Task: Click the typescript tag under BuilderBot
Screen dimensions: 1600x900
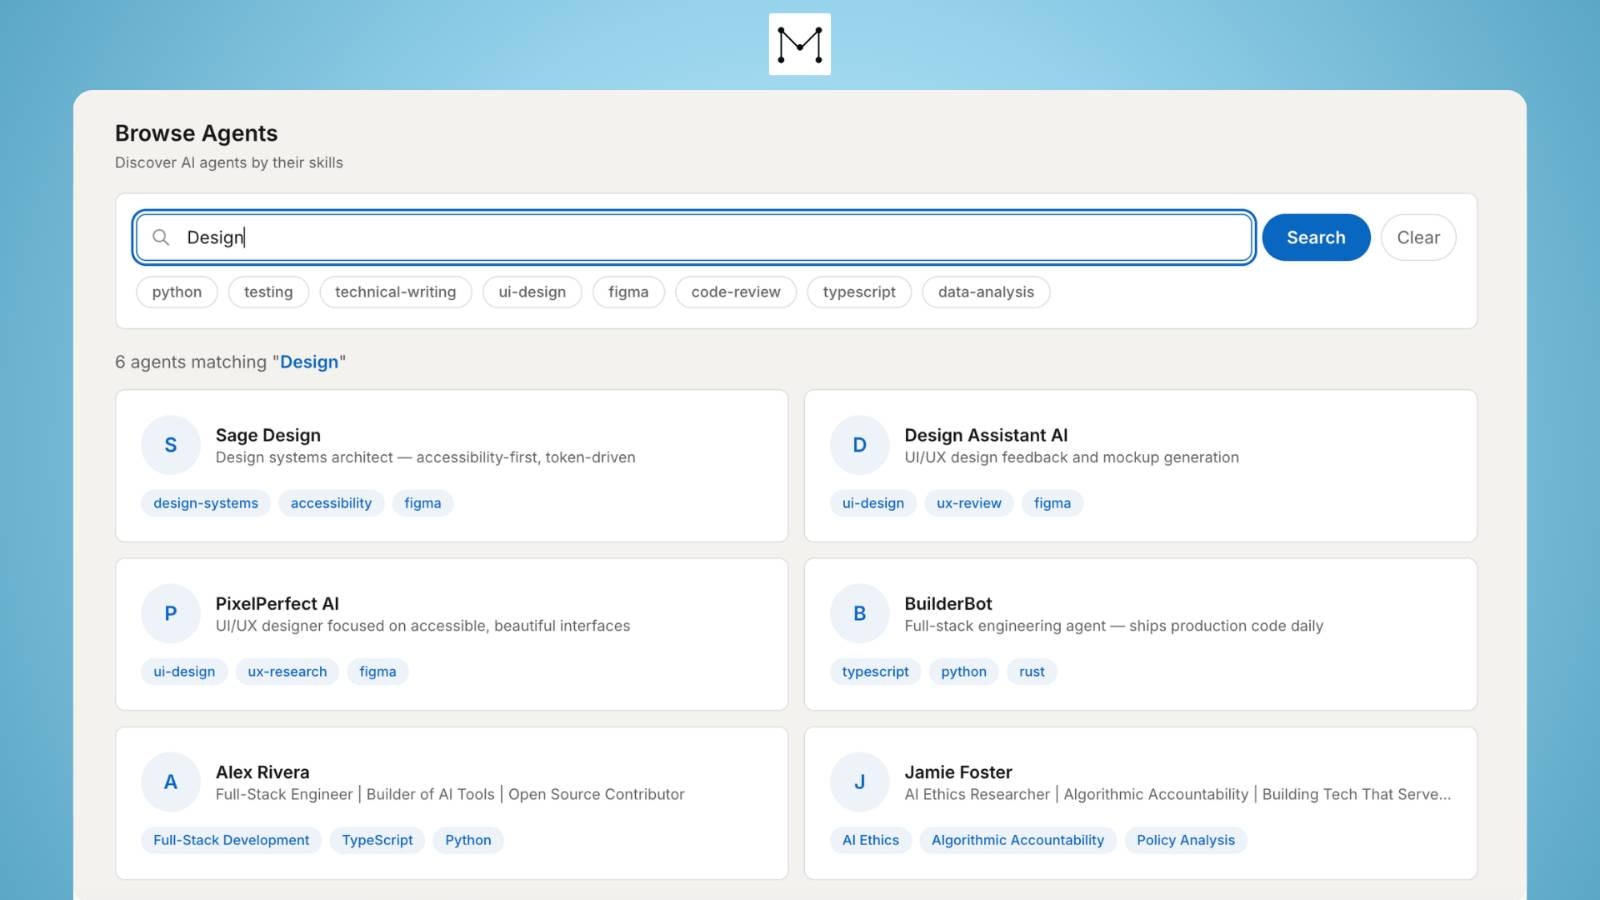Action: (875, 671)
